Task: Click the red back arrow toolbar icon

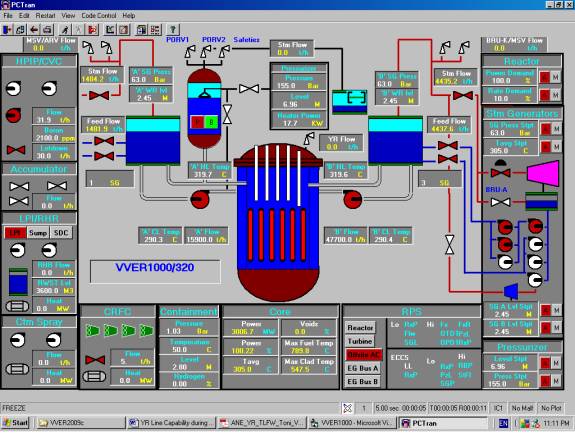Action: coord(34,29)
